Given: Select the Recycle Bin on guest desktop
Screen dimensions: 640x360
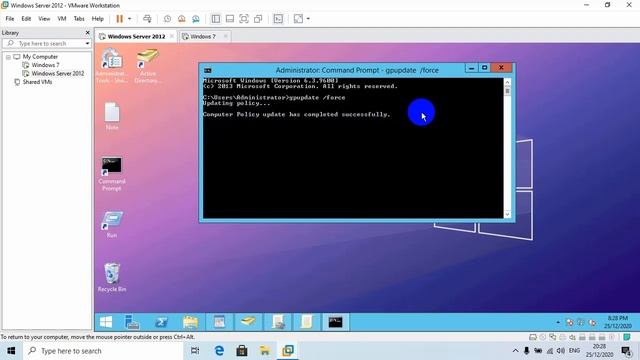Looking at the screenshot, I should coord(112,278).
